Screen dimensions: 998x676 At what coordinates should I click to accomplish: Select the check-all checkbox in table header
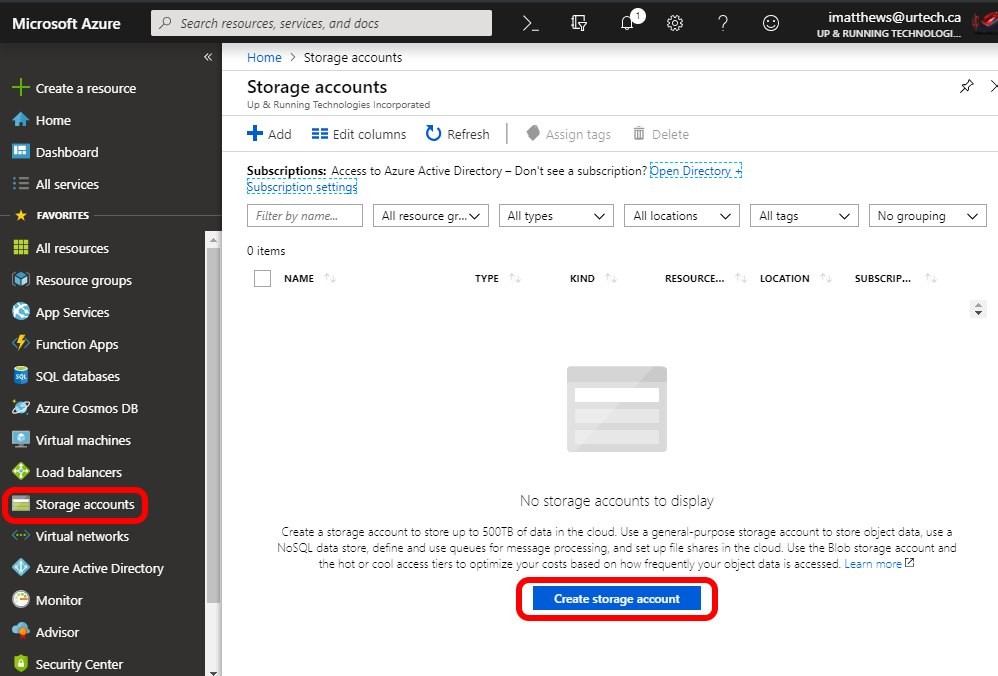pos(262,279)
